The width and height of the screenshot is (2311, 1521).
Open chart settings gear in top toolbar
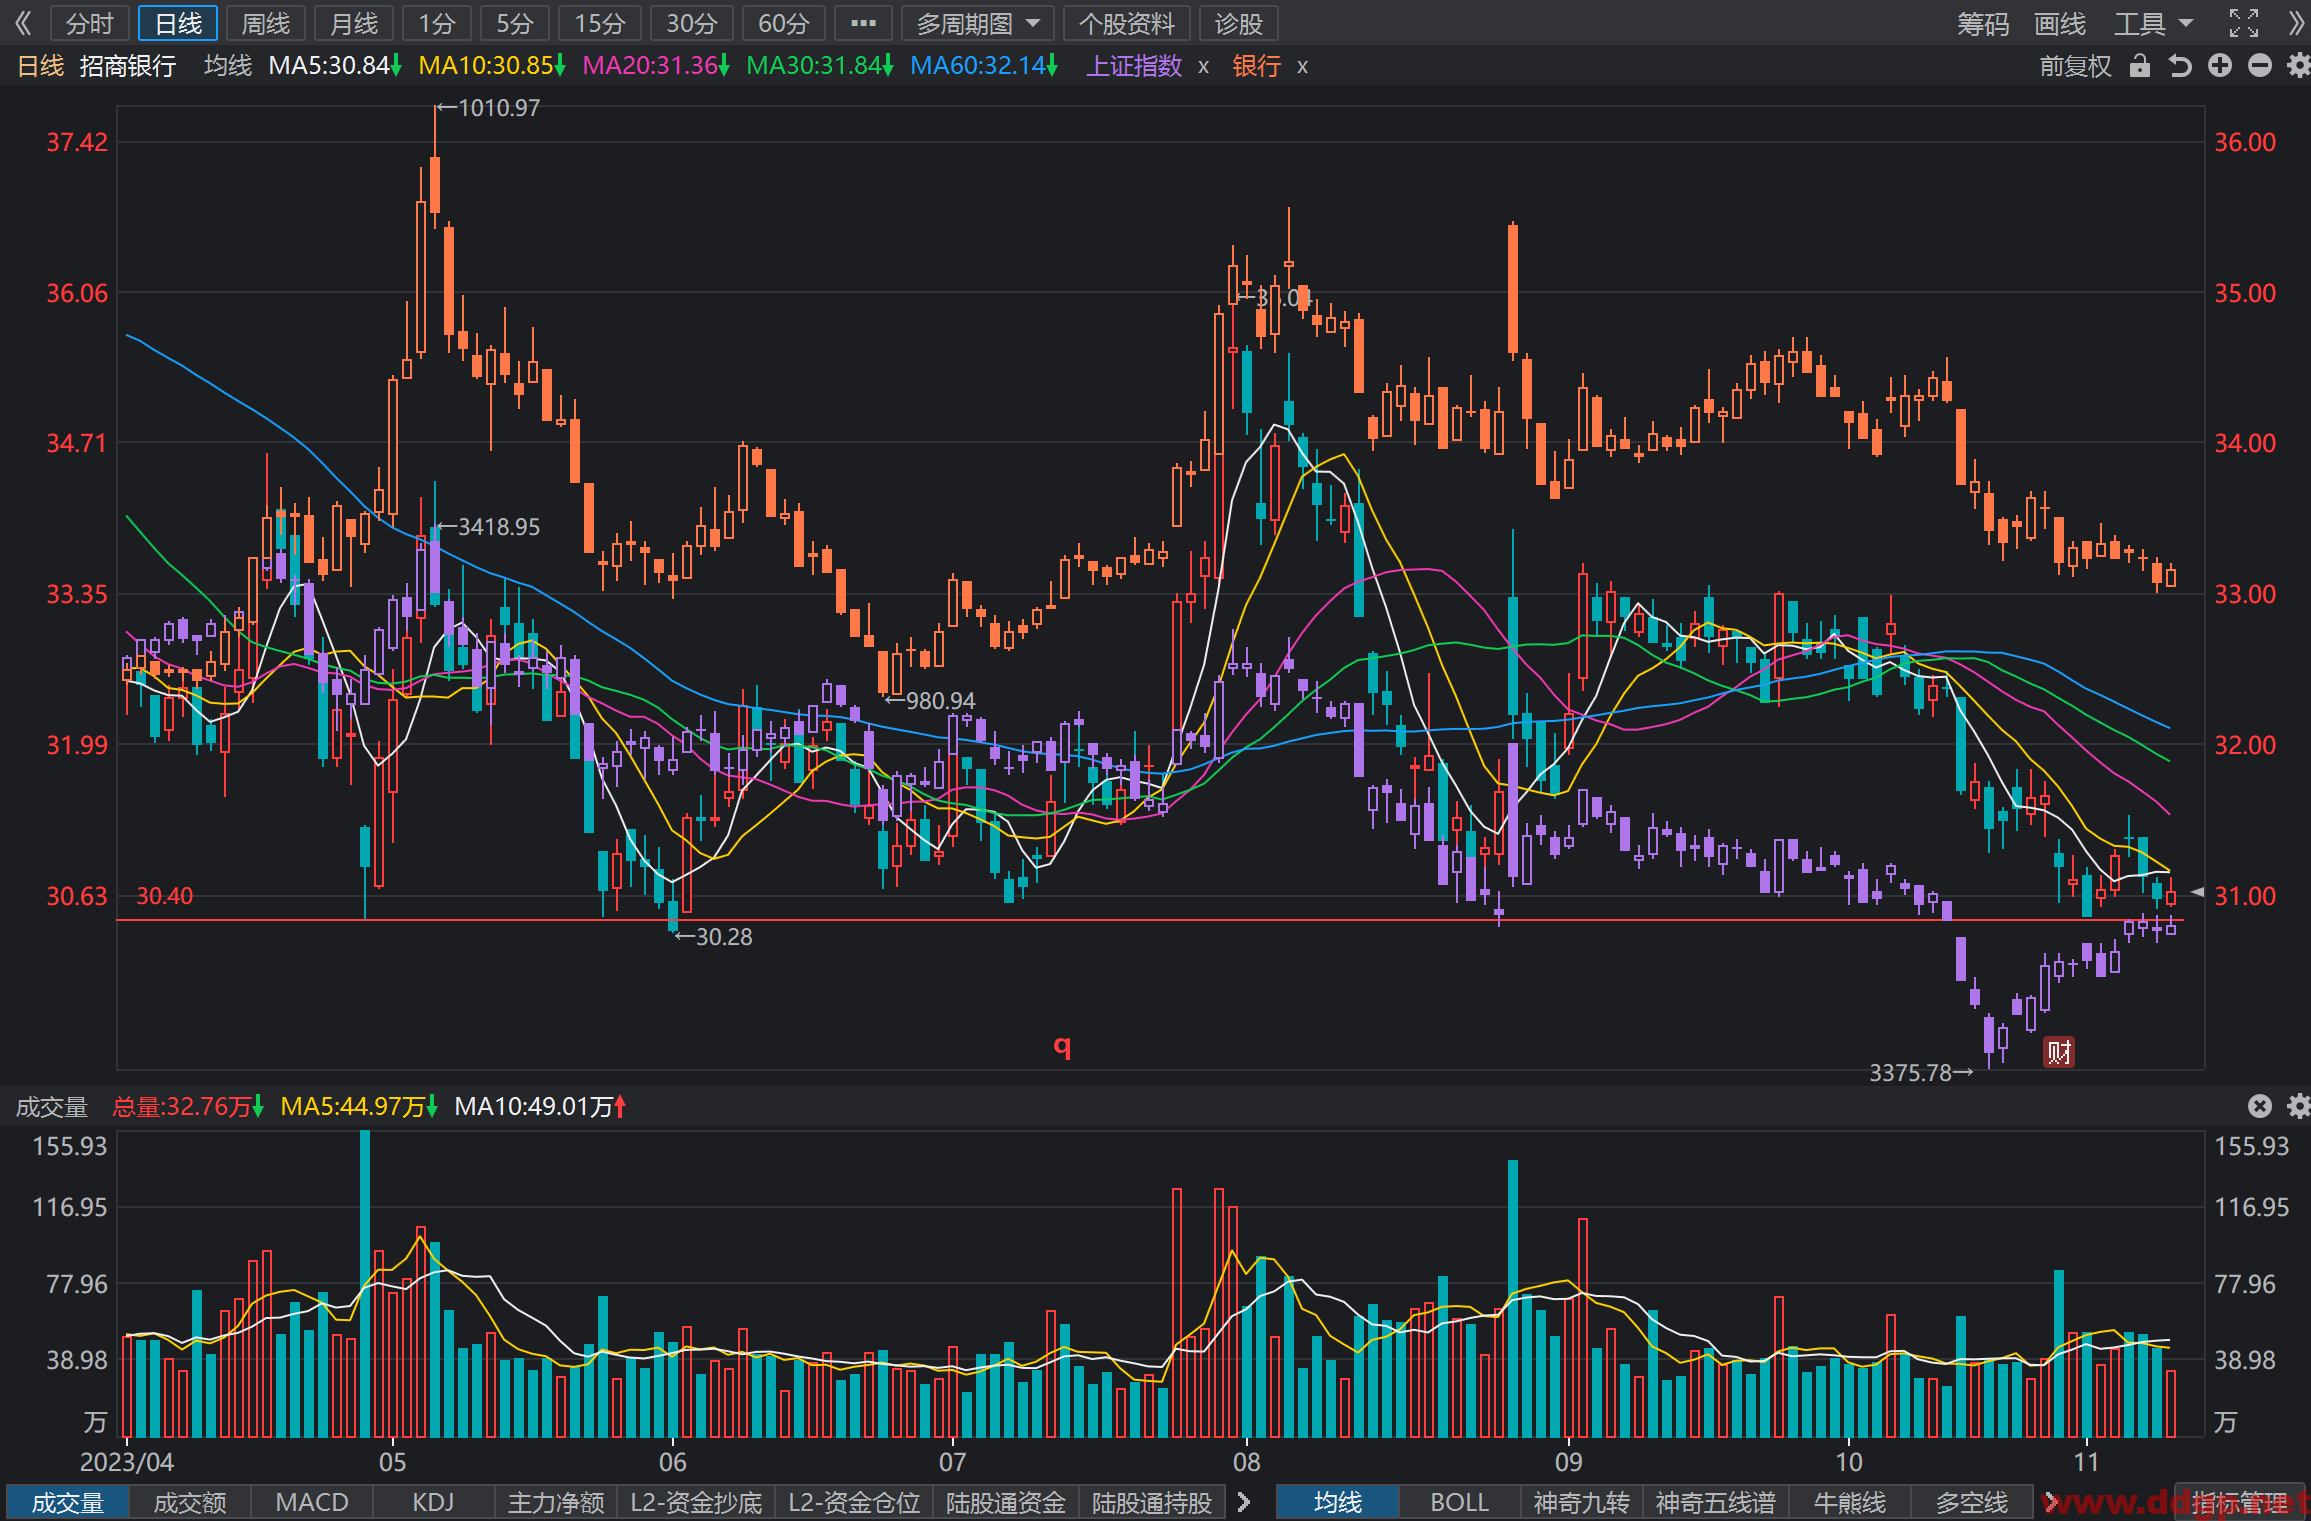tap(2299, 66)
